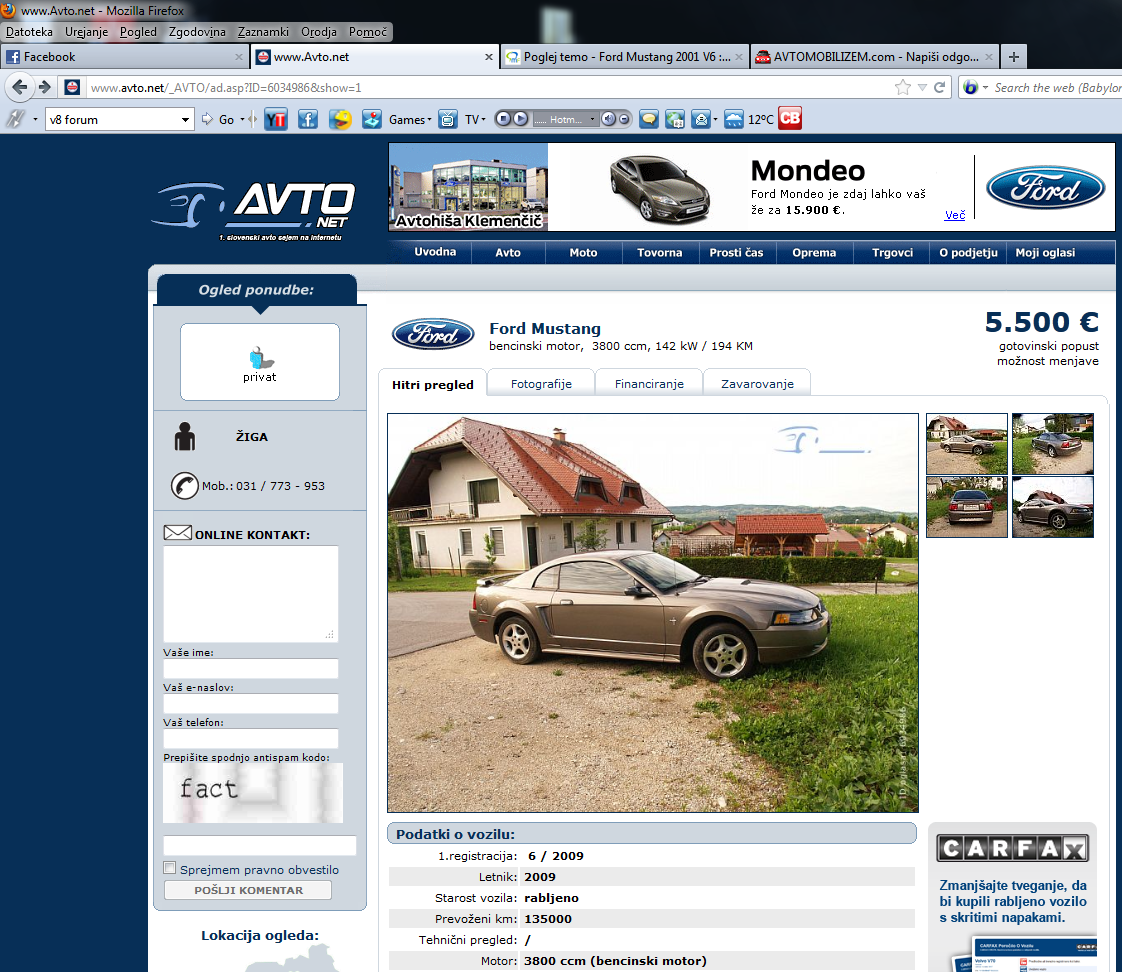Open the Orodja menu

pos(319,31)
